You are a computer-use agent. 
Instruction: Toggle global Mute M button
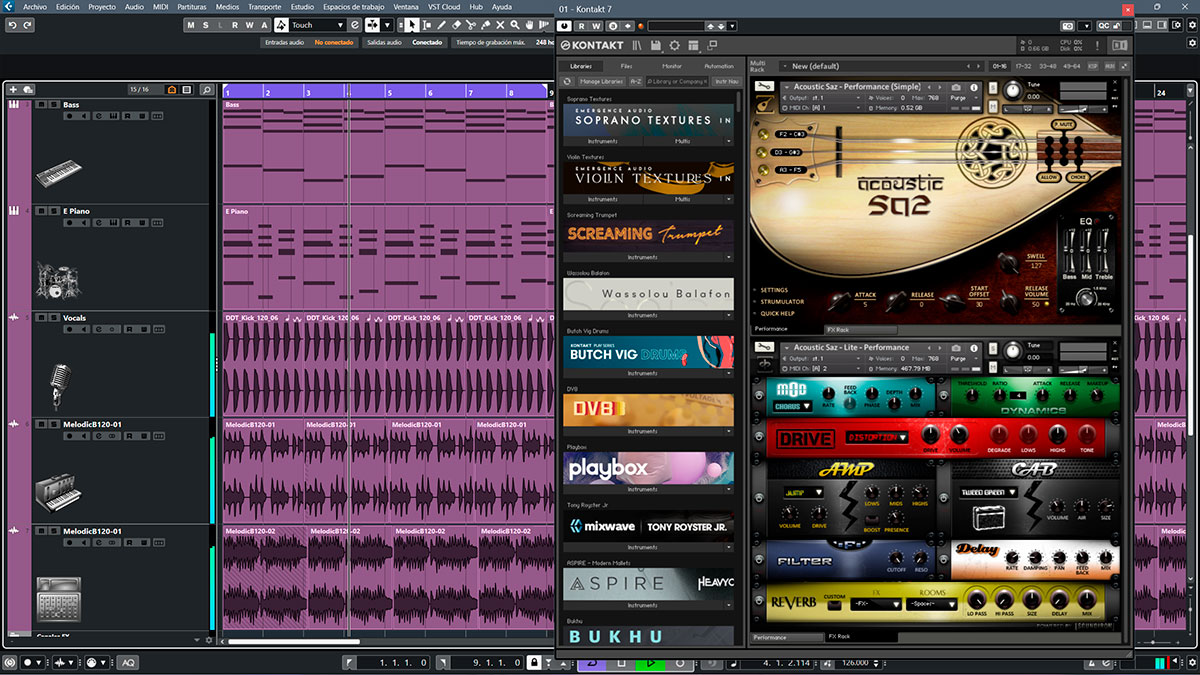(191, 25)
